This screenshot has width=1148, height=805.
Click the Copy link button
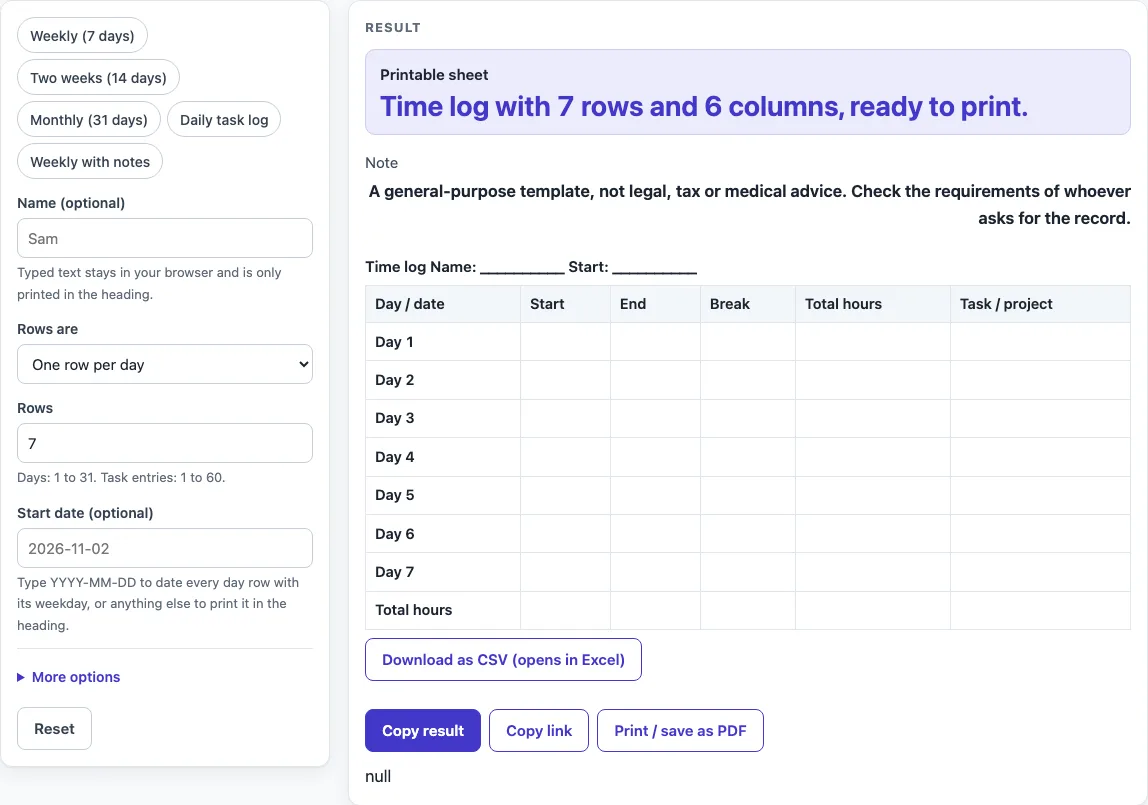539,730
